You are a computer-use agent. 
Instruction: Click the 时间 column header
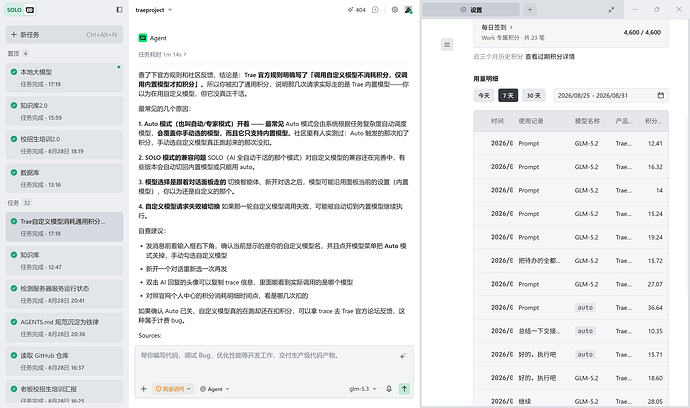[497, 121]
